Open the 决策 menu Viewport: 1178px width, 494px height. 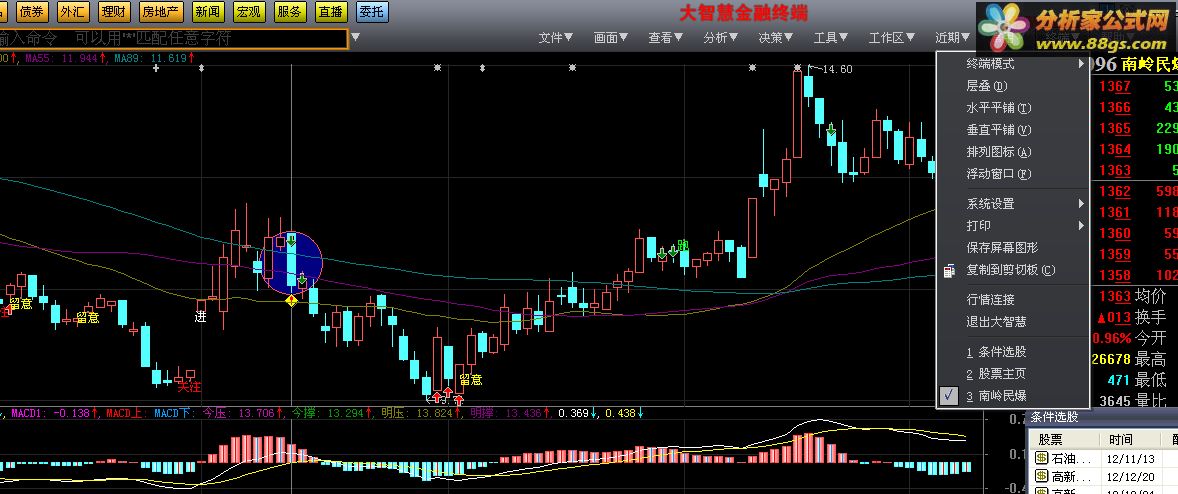[776, 38]
